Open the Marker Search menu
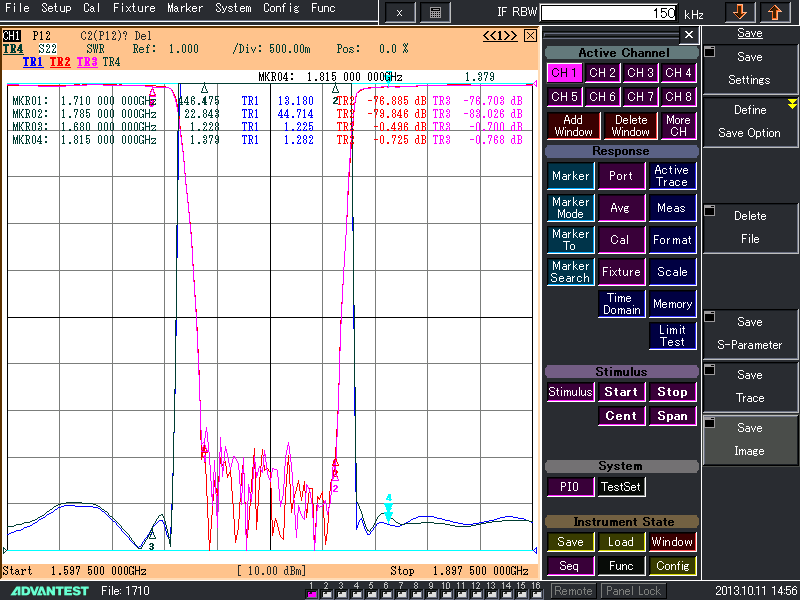This screenshot has height=600, width=800. tap(570, 272)
